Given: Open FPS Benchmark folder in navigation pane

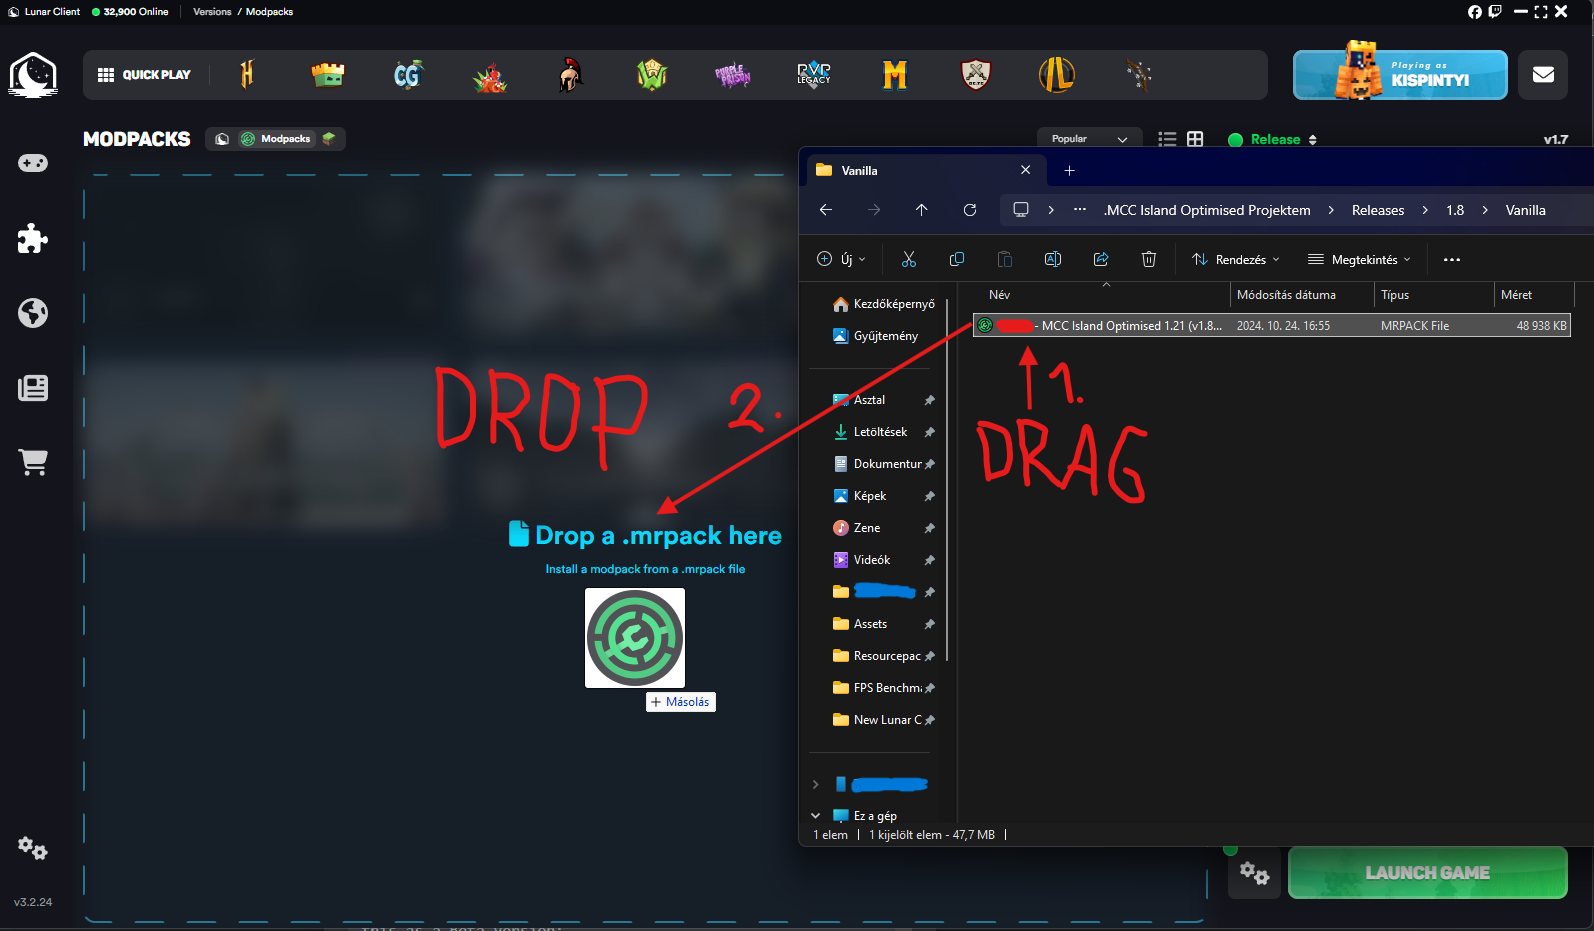Looking at the screenshot, I should click(x=886, y=688).
